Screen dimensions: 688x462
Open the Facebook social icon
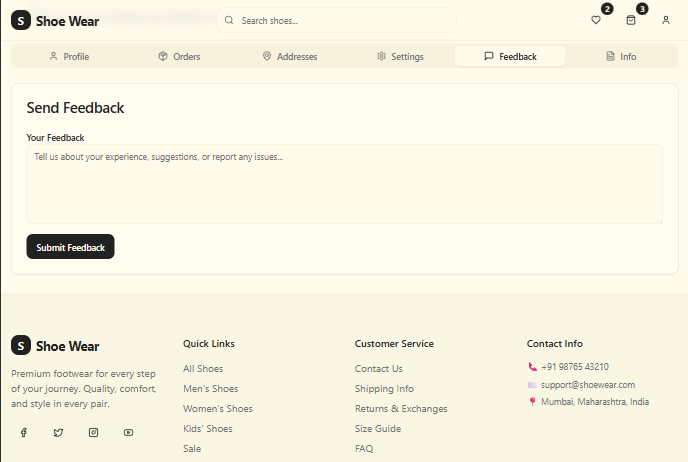24,432
